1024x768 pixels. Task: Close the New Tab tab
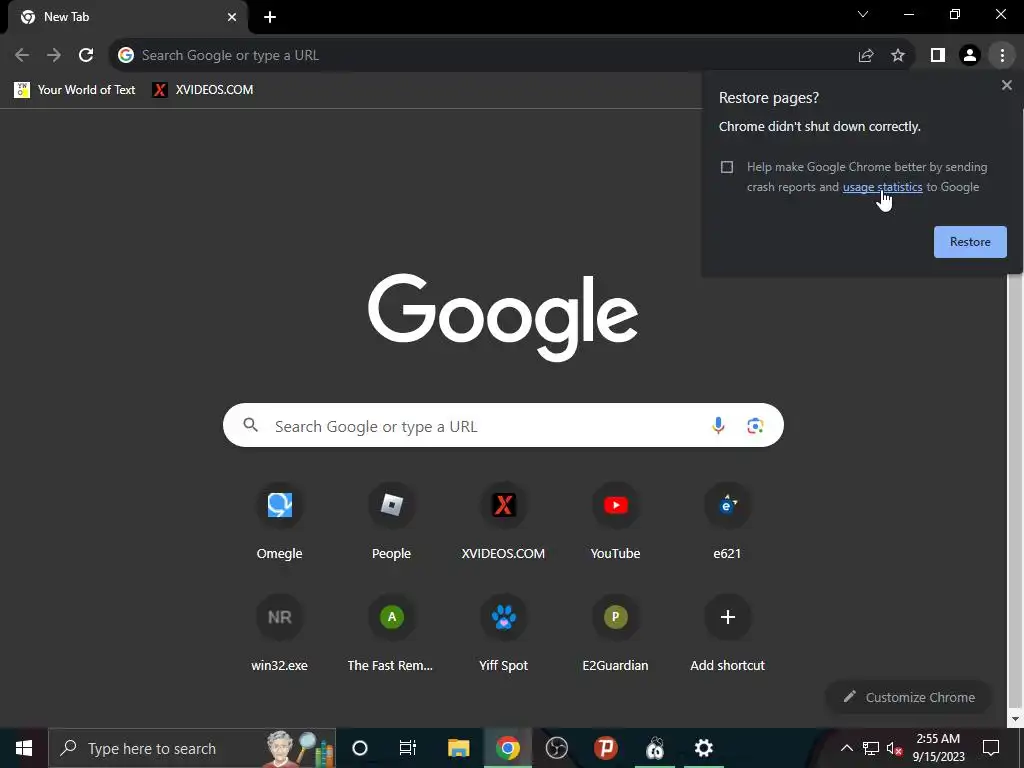click(x=232, y=17)
